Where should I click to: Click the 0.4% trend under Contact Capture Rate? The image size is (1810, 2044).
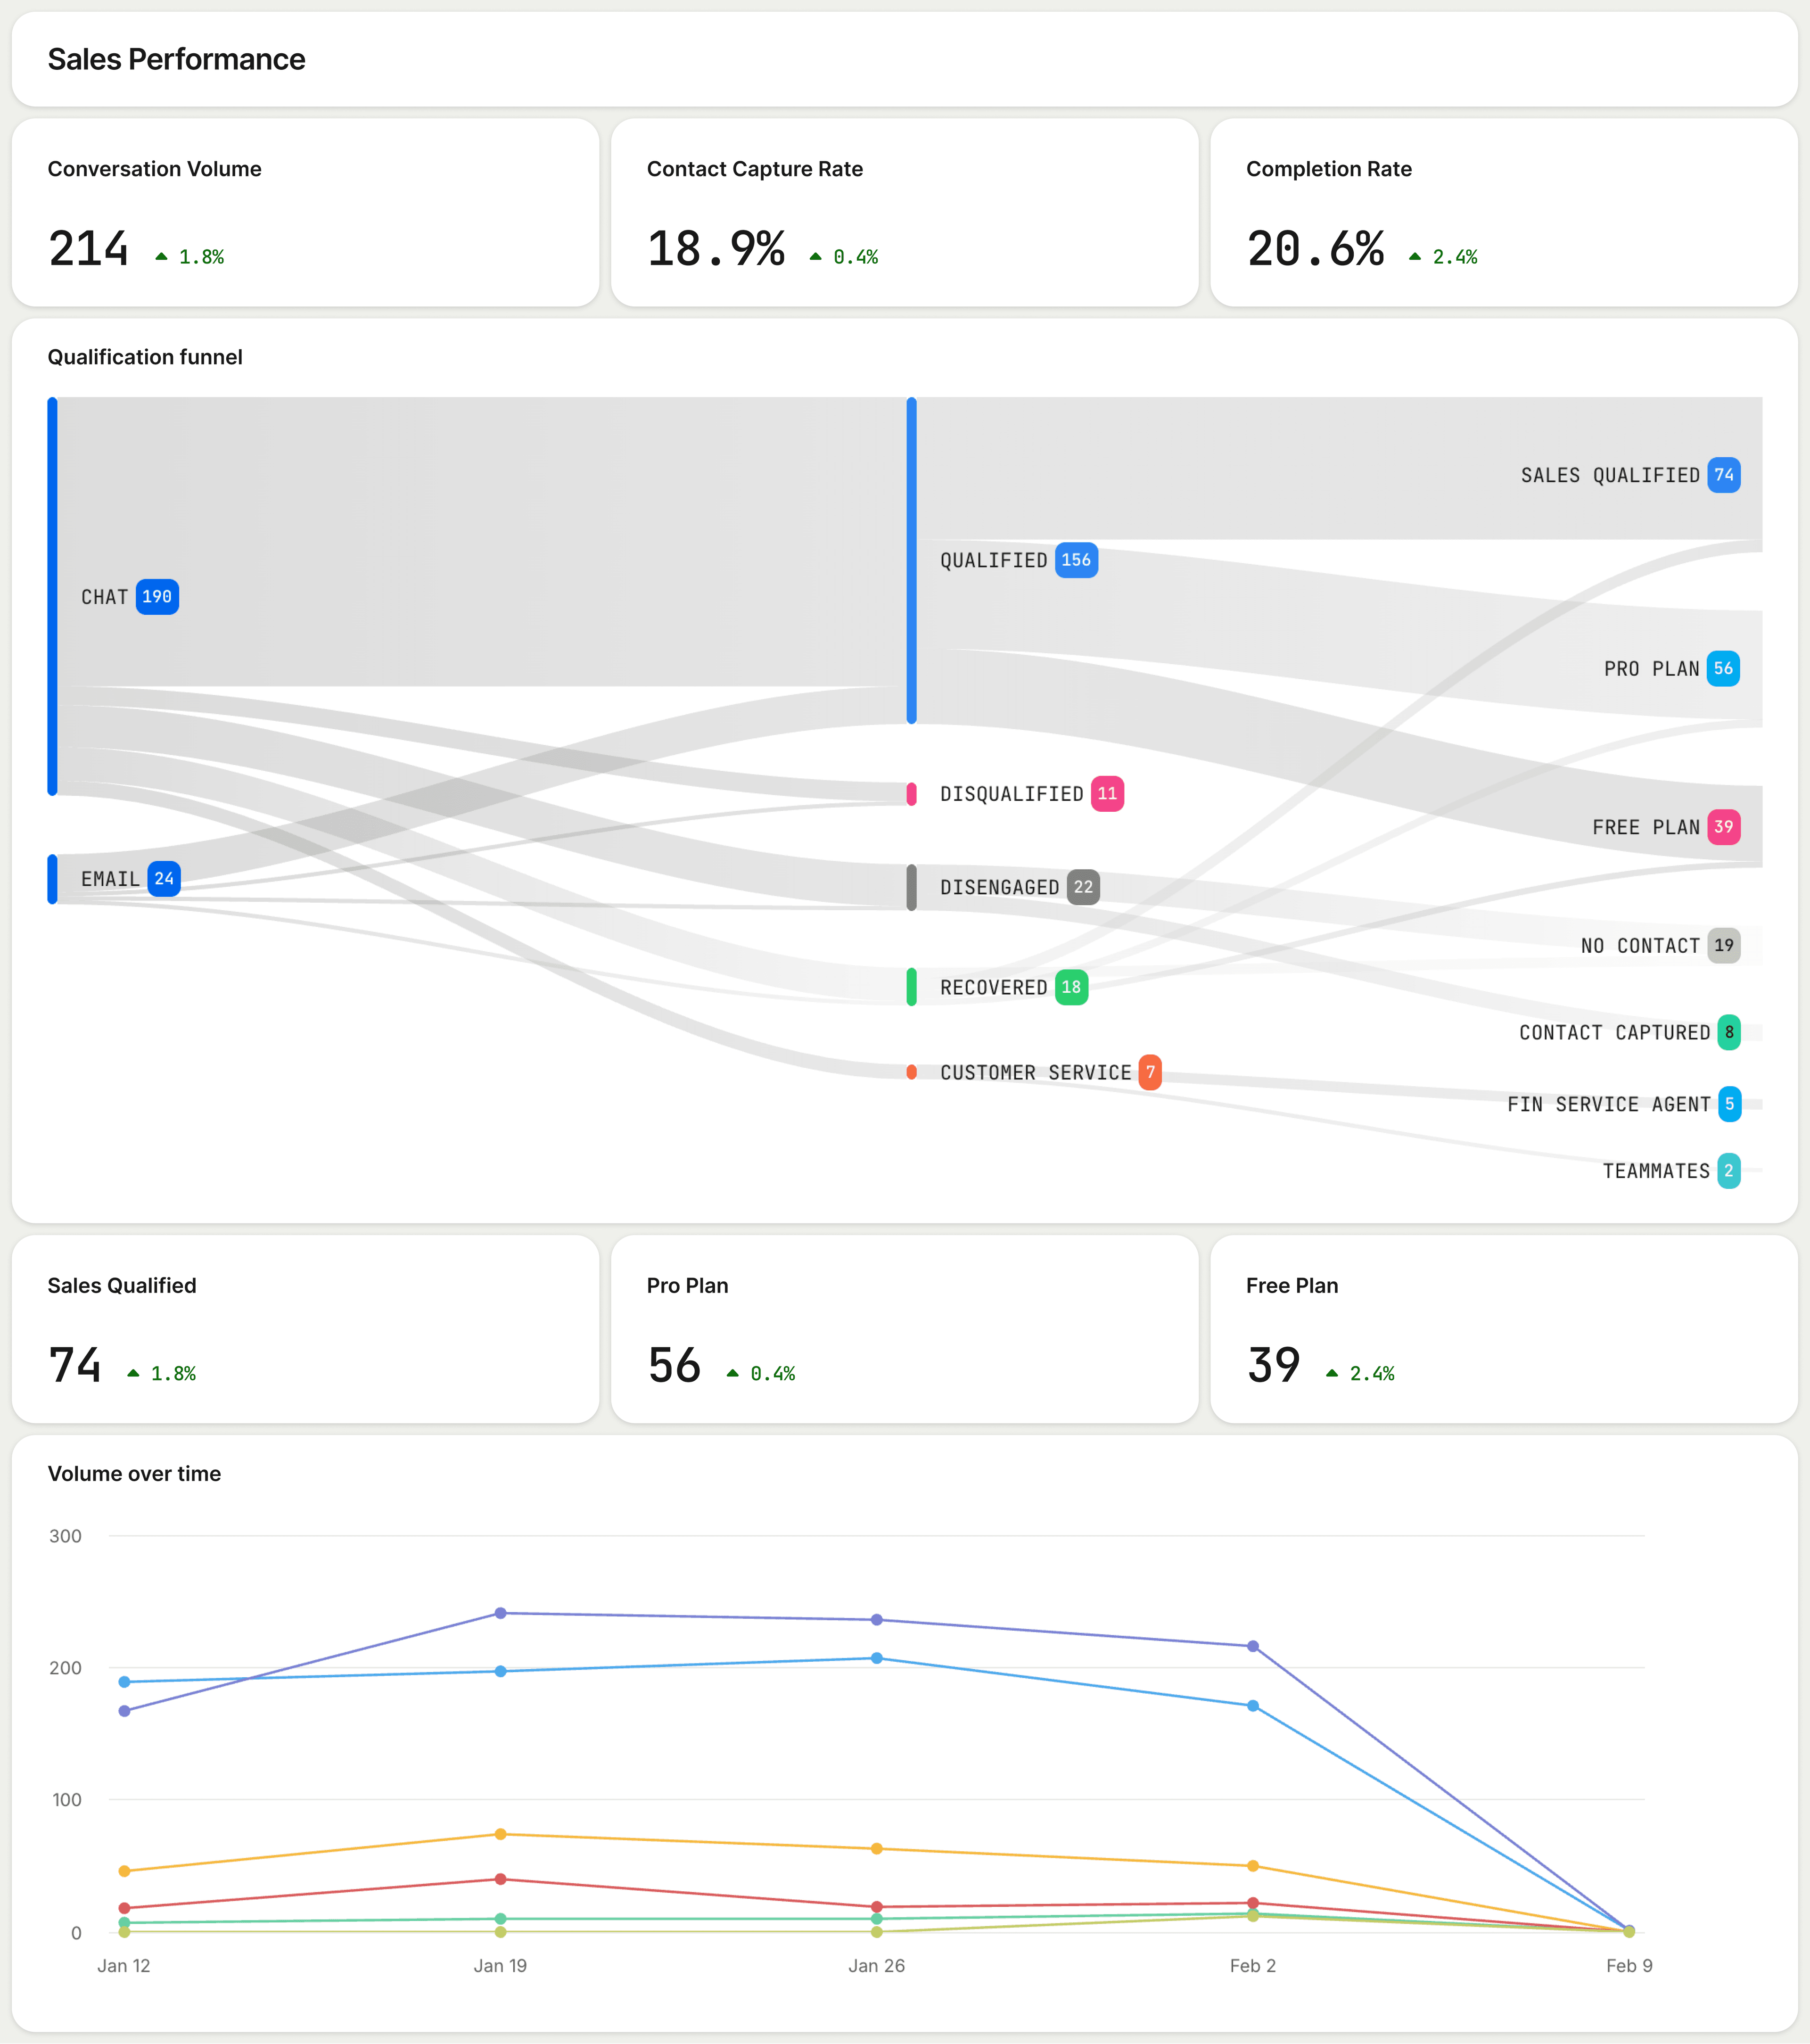(844, 257)
